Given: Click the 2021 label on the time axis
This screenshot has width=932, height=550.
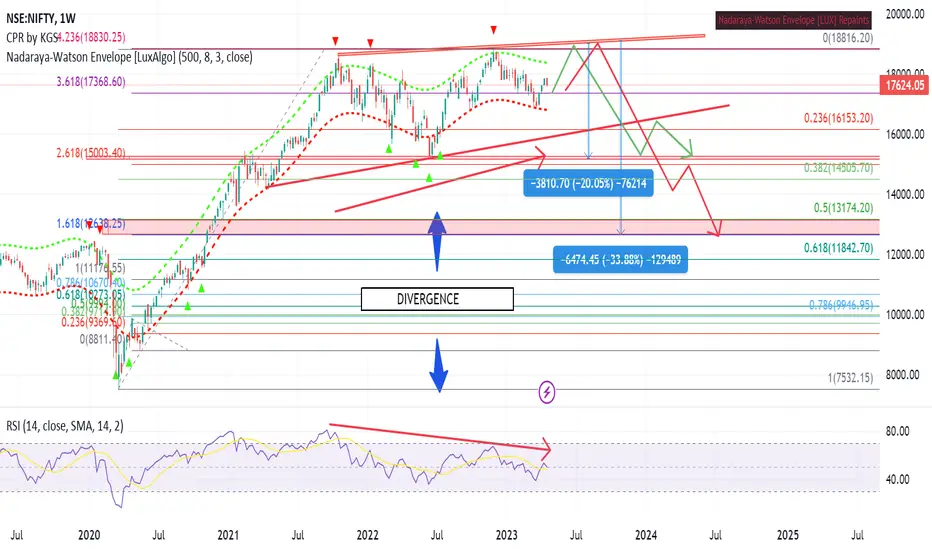Looking at the screenshot, I should [228, 535].
